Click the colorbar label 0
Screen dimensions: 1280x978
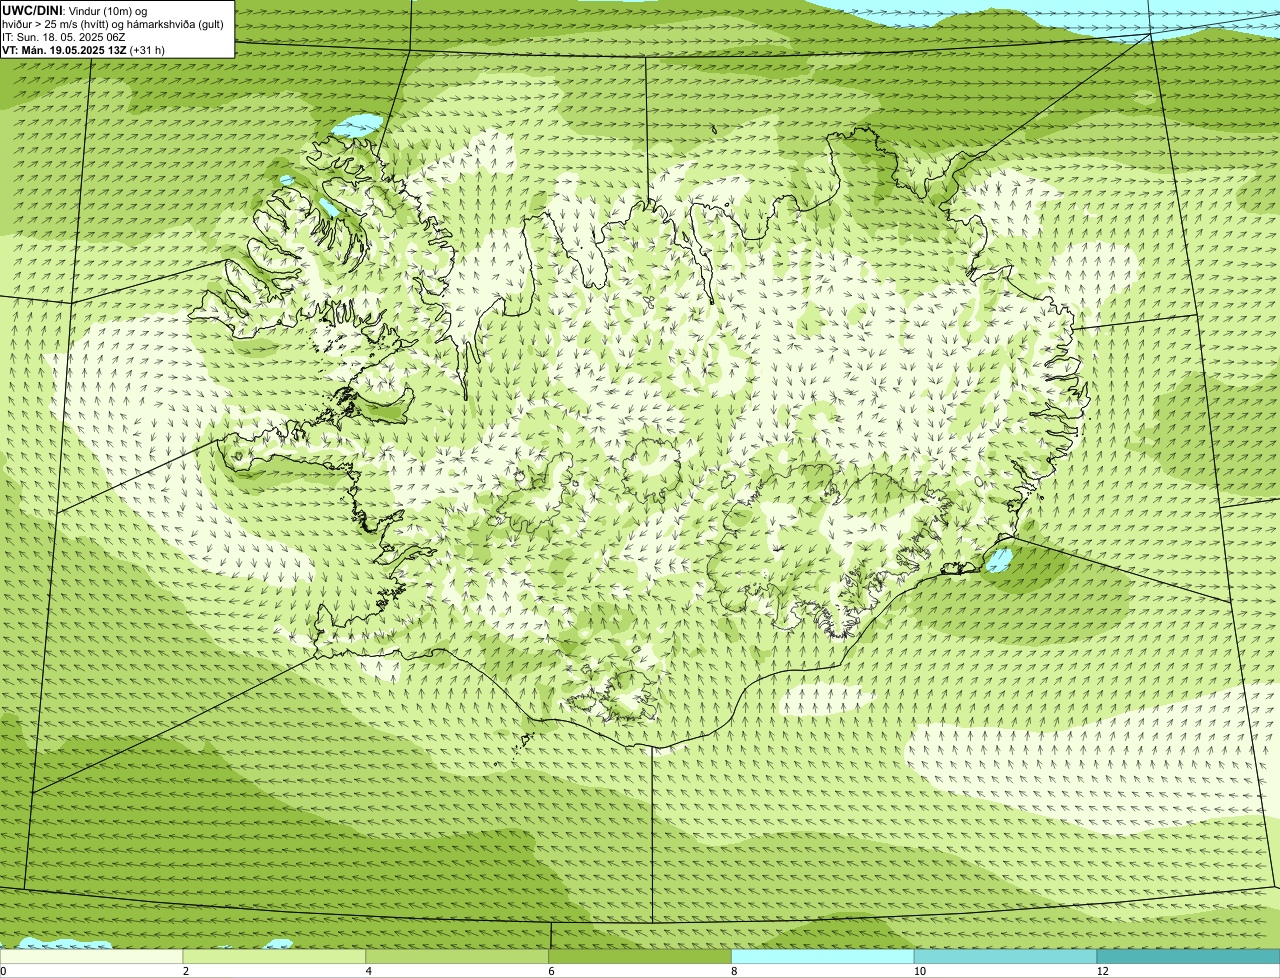click(x=4, y=971)
